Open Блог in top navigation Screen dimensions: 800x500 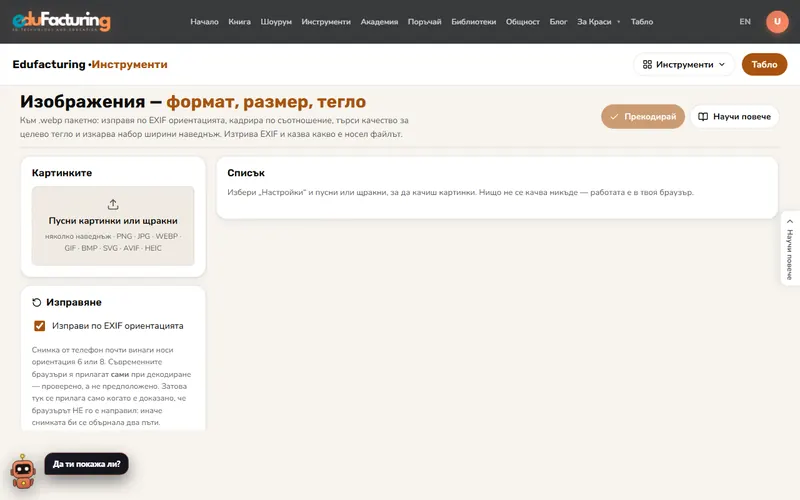pyautogui.click(x=558, y=22)
